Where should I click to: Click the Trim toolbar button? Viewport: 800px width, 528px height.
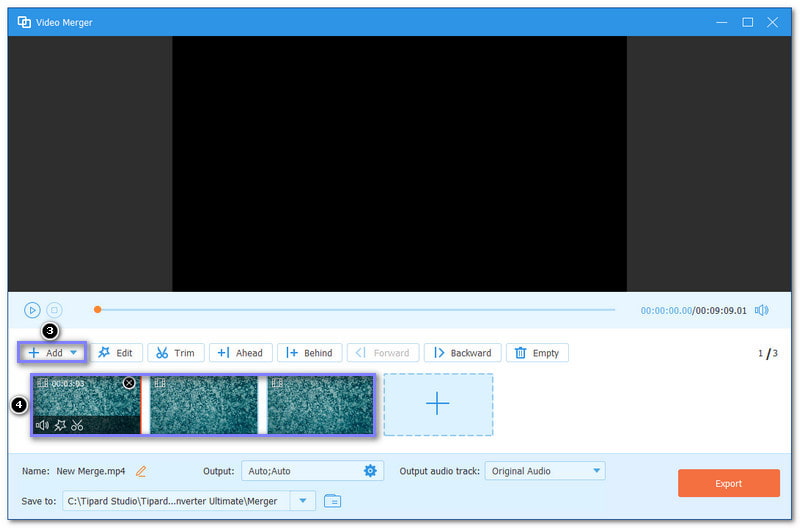176,353
